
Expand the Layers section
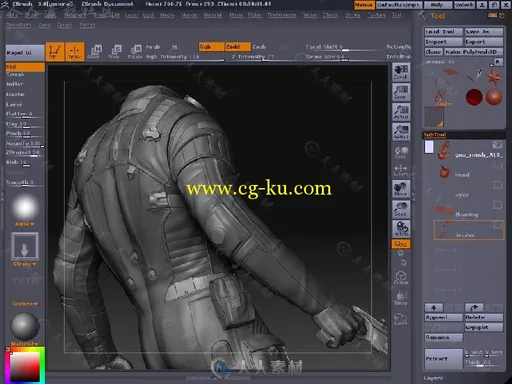pos(433,378)
